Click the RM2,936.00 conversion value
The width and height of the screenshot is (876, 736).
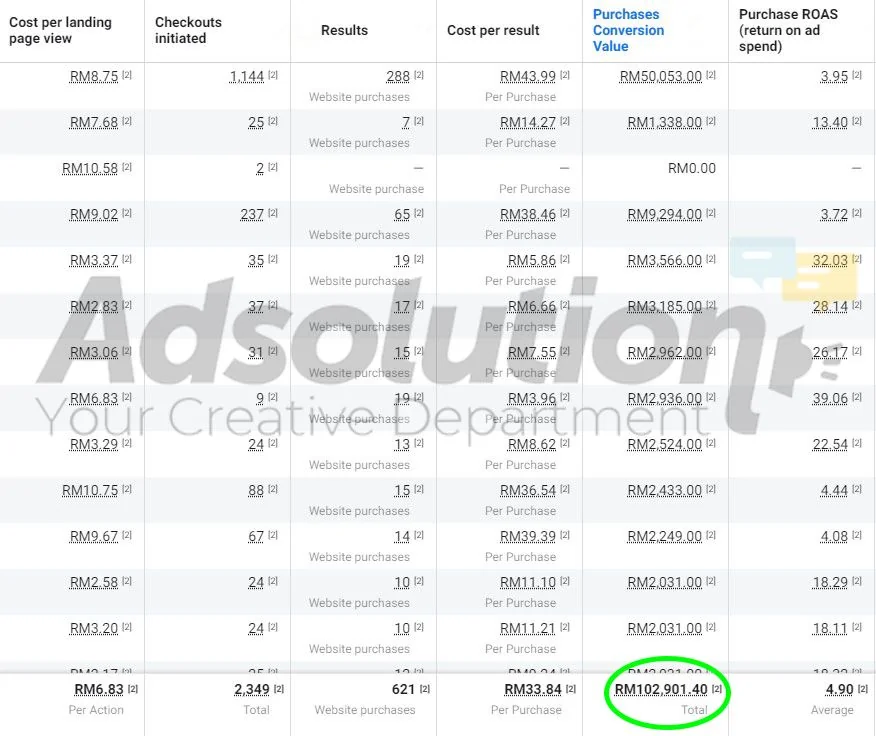point(664,398)
